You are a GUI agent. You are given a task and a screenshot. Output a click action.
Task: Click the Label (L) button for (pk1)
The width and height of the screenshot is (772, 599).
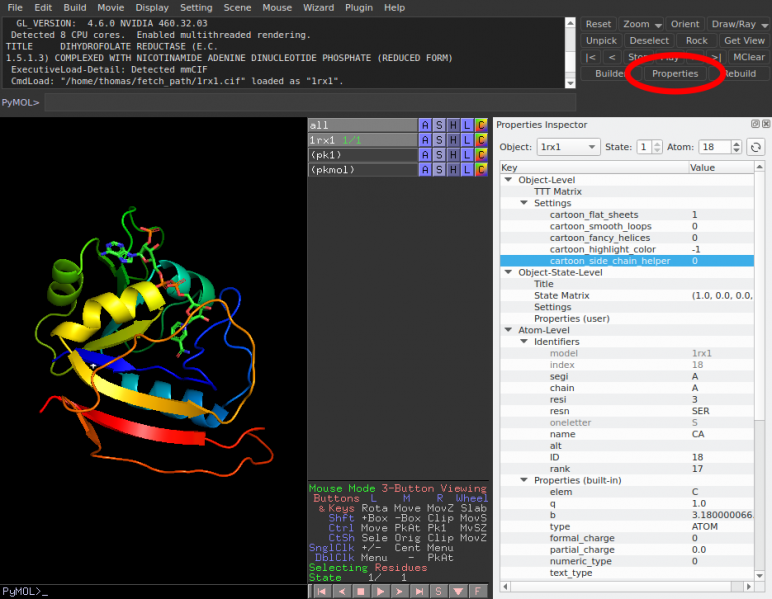click(467, 156)
